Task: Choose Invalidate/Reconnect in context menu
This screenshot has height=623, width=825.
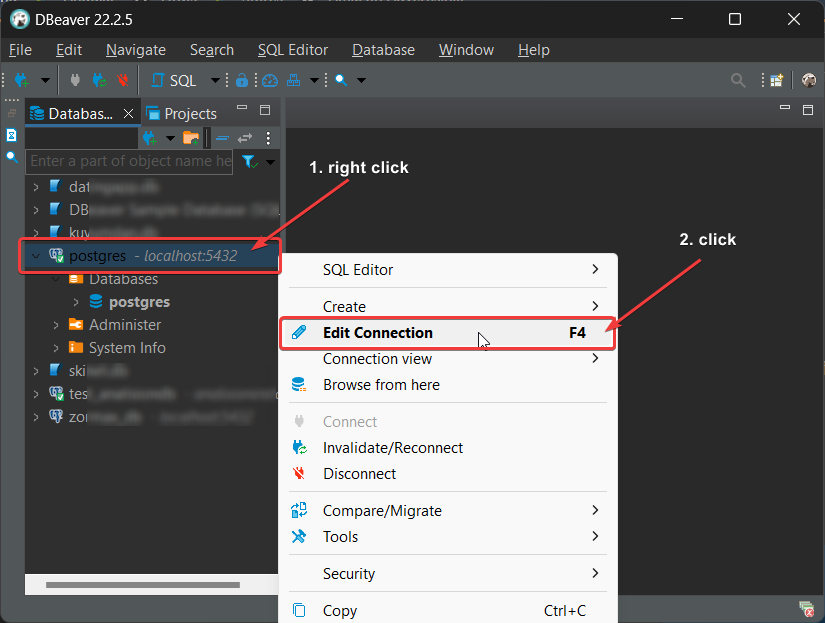Action: coord(447,448)
